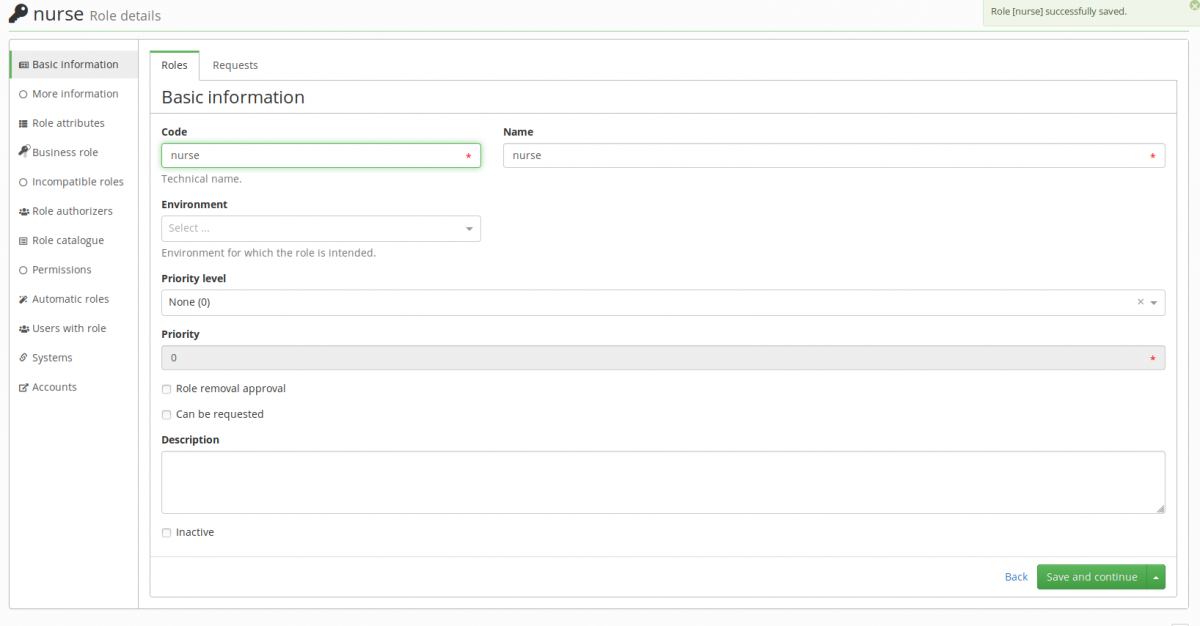Go to More information section

pyautogui.click(x=74, y=94)
